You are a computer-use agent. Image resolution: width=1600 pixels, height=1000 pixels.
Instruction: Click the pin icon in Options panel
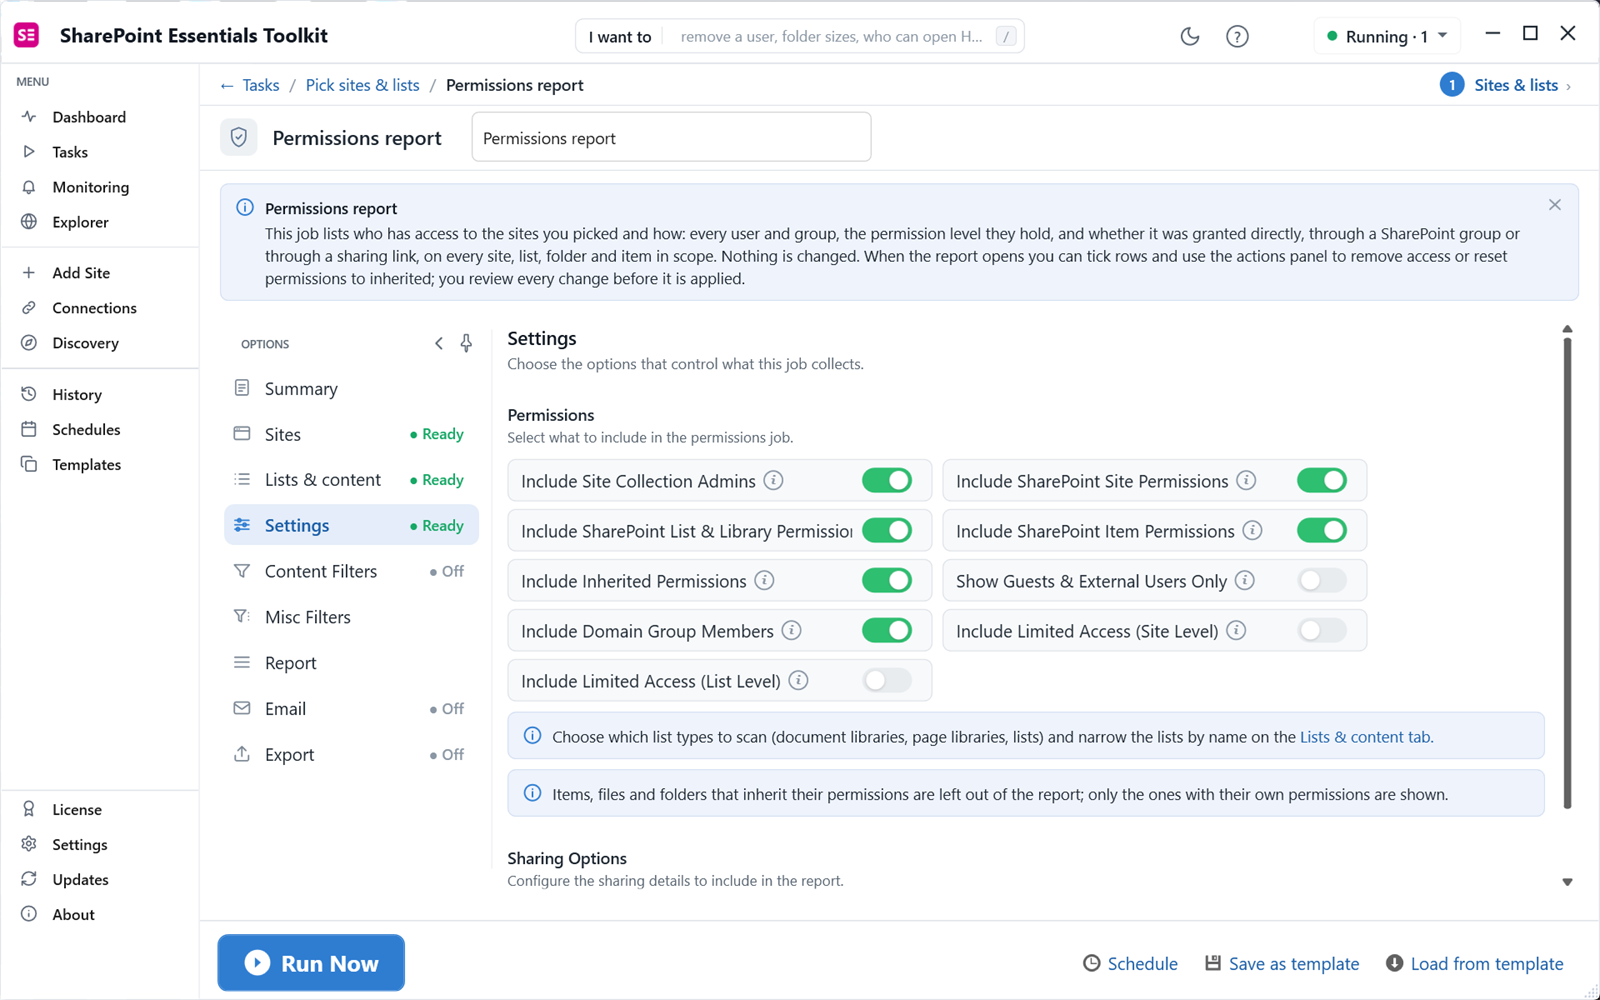point(466,343)
